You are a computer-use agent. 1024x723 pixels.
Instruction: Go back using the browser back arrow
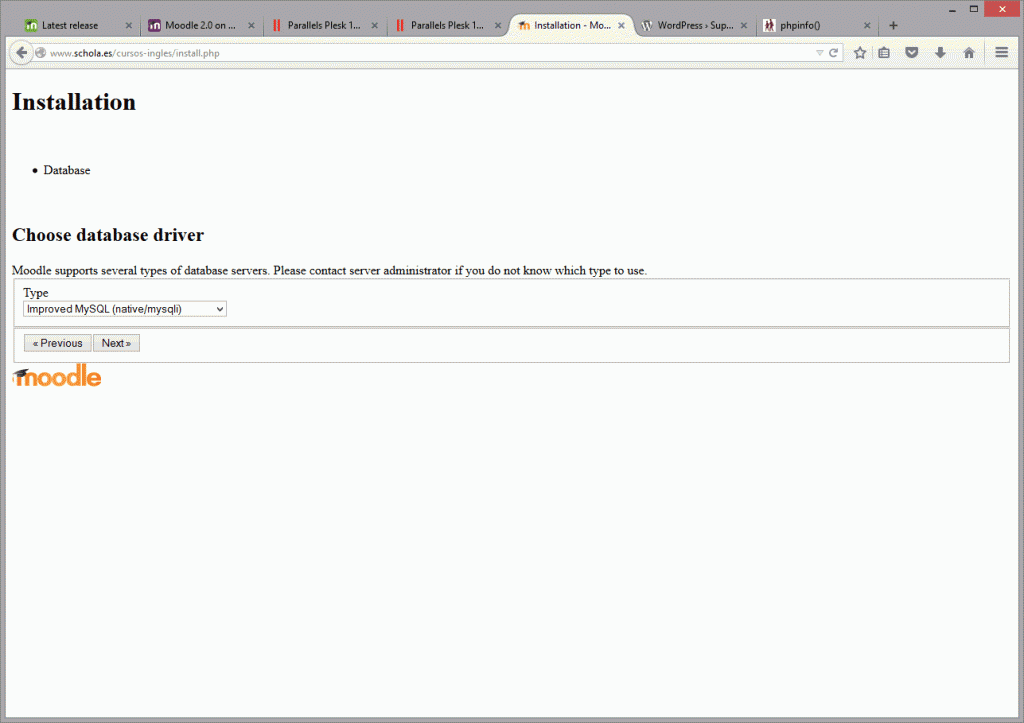tap(21, 53)
